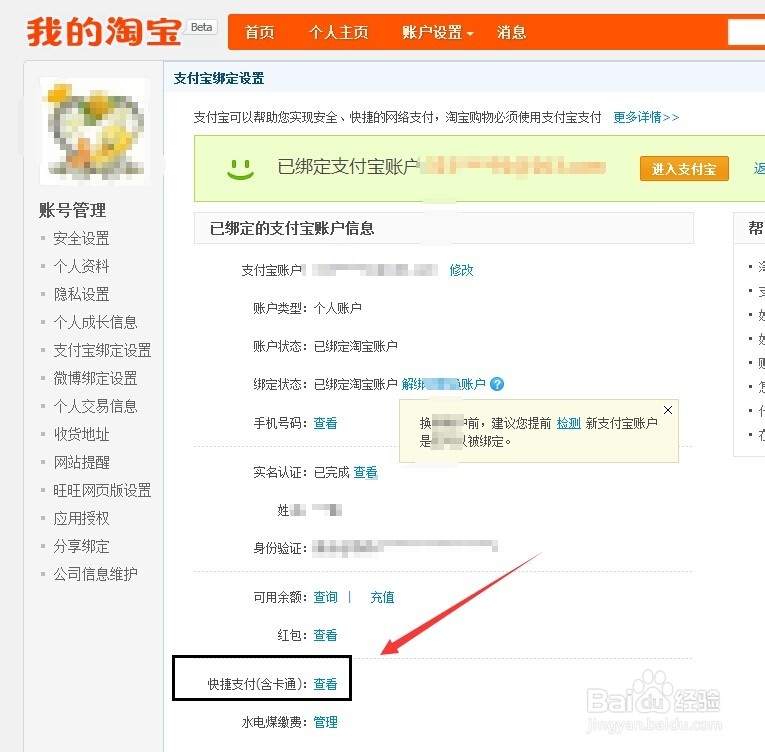Click the 账号管理 sidebar heading
The height and width of the screenshot is (752, 765).
point(72,210)
